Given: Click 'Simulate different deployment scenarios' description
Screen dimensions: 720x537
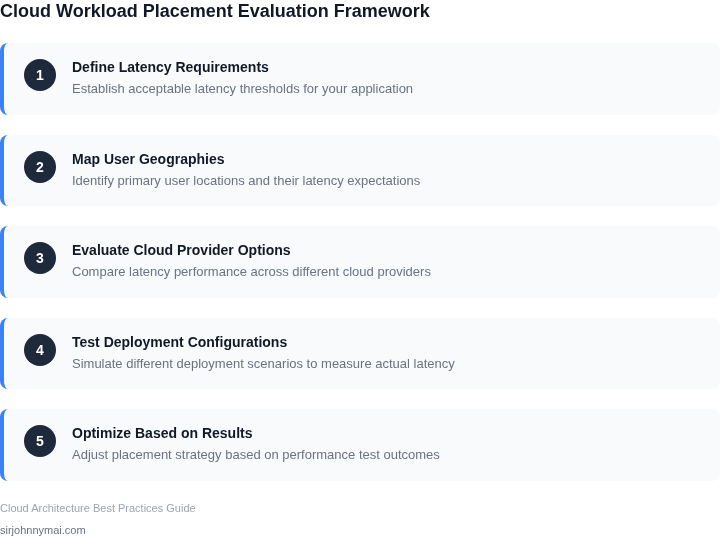Looking at the screenshot, I should point(263,363).
